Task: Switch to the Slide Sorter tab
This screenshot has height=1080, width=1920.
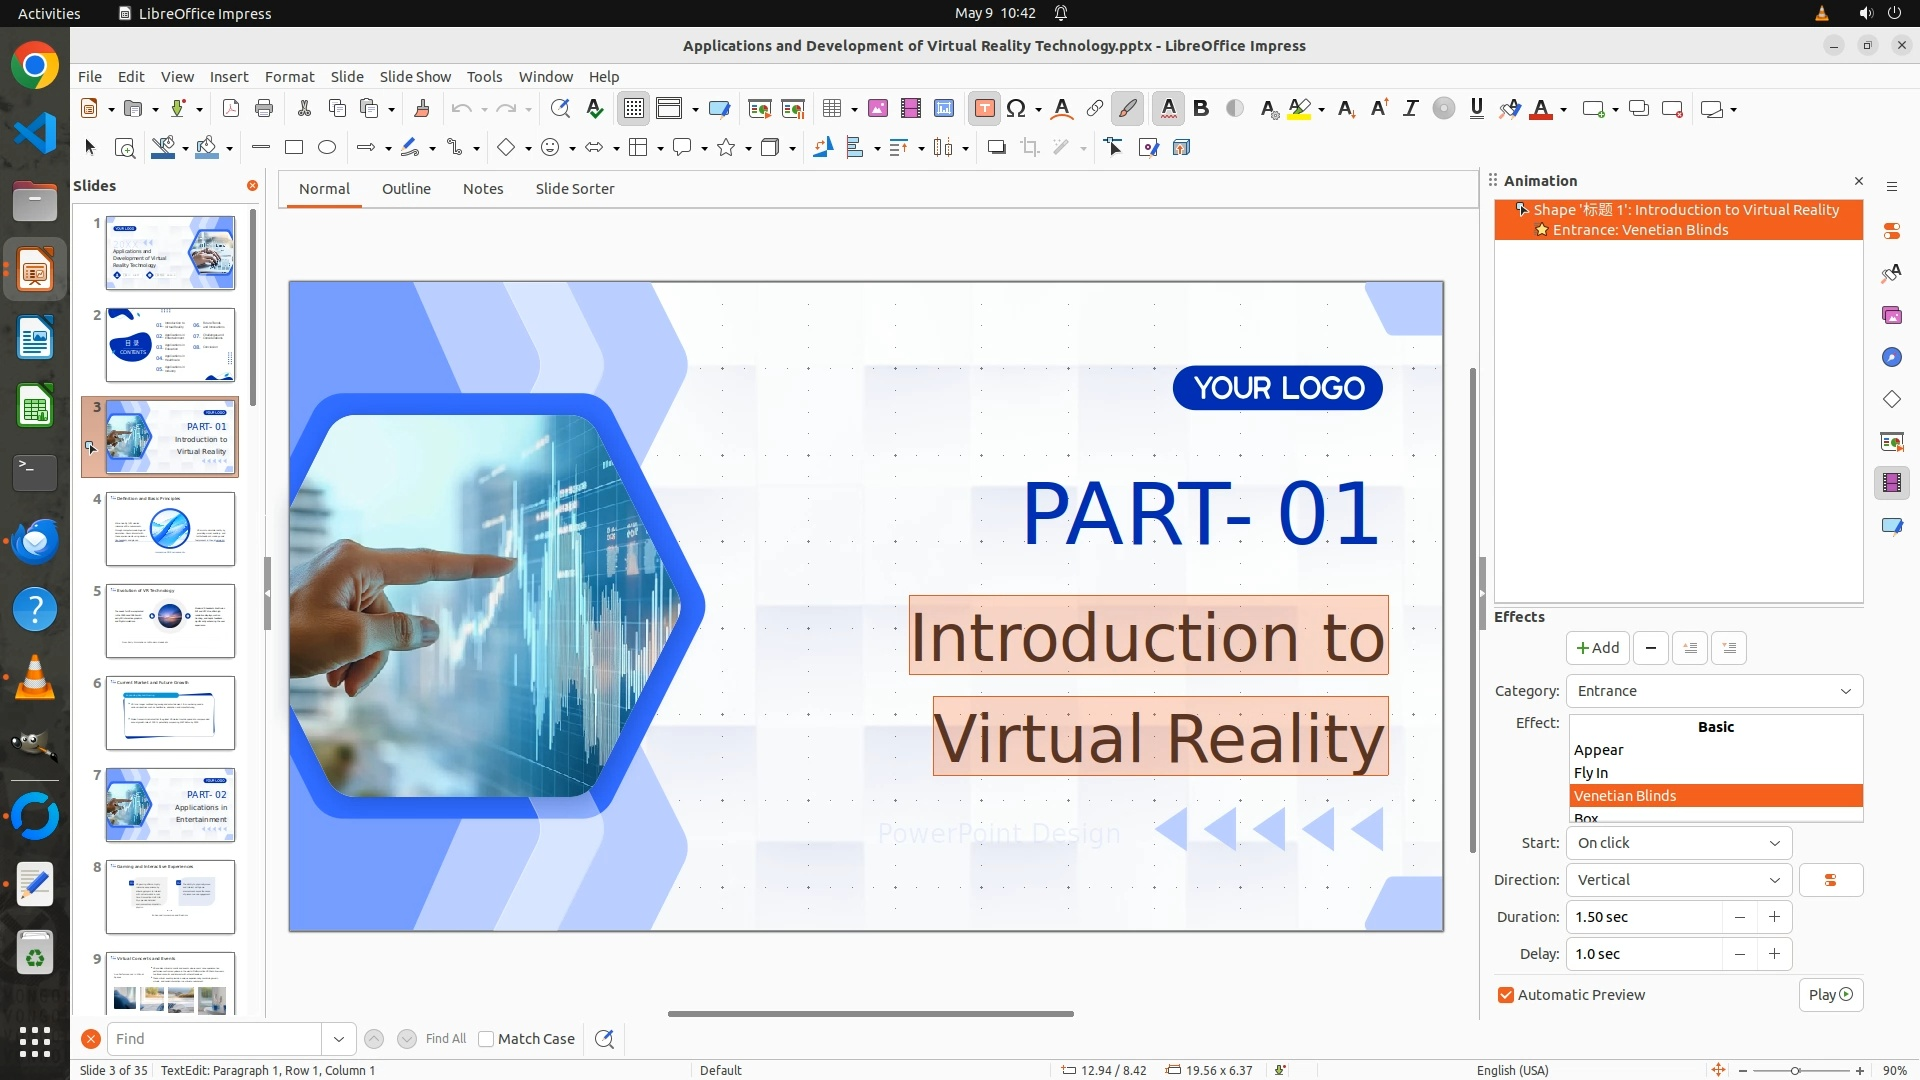Action: (x=574, y=189)
